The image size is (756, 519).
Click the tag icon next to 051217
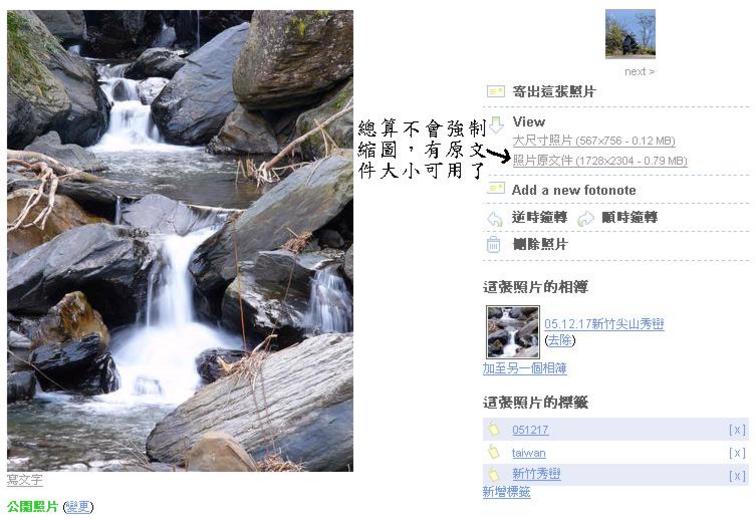pyautogui.click(x=493, y=428)
